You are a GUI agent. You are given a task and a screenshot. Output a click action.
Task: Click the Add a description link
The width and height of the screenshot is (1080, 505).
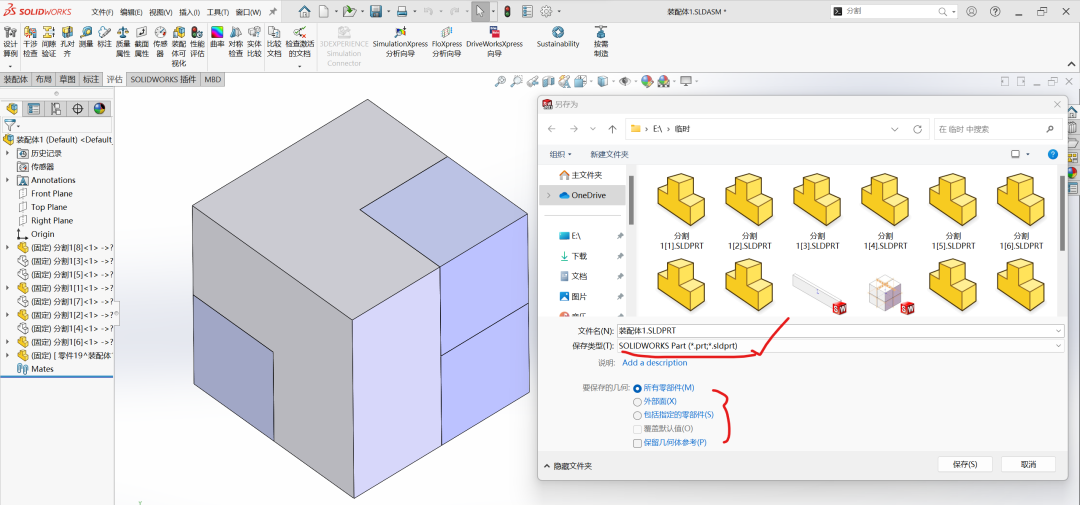click(655, 363)
